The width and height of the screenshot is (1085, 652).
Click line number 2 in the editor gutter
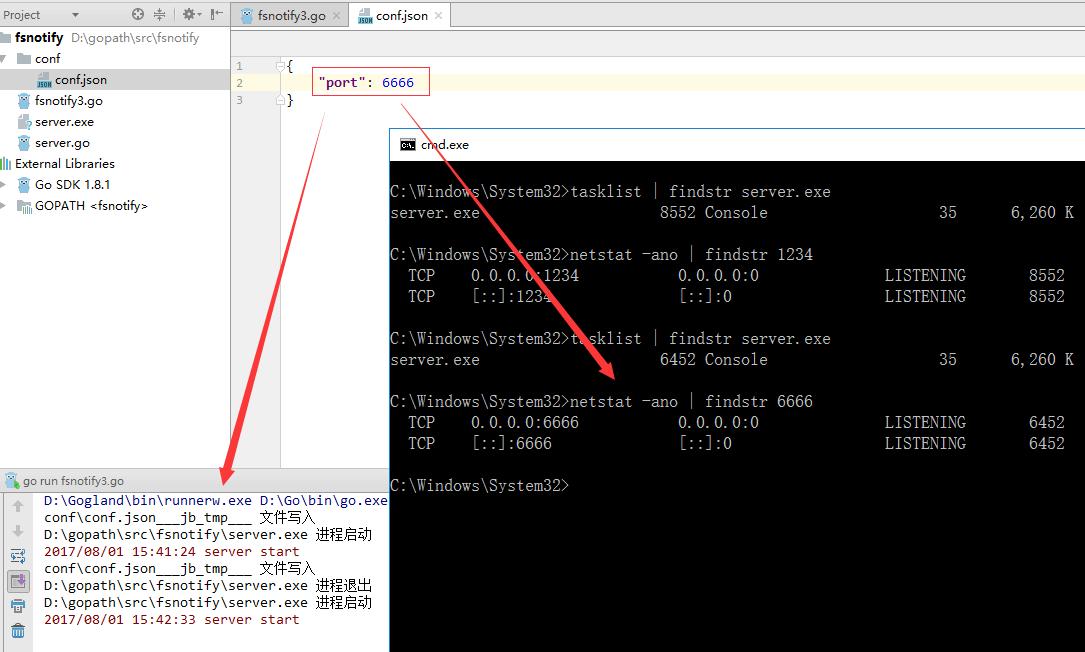[238, 82]
